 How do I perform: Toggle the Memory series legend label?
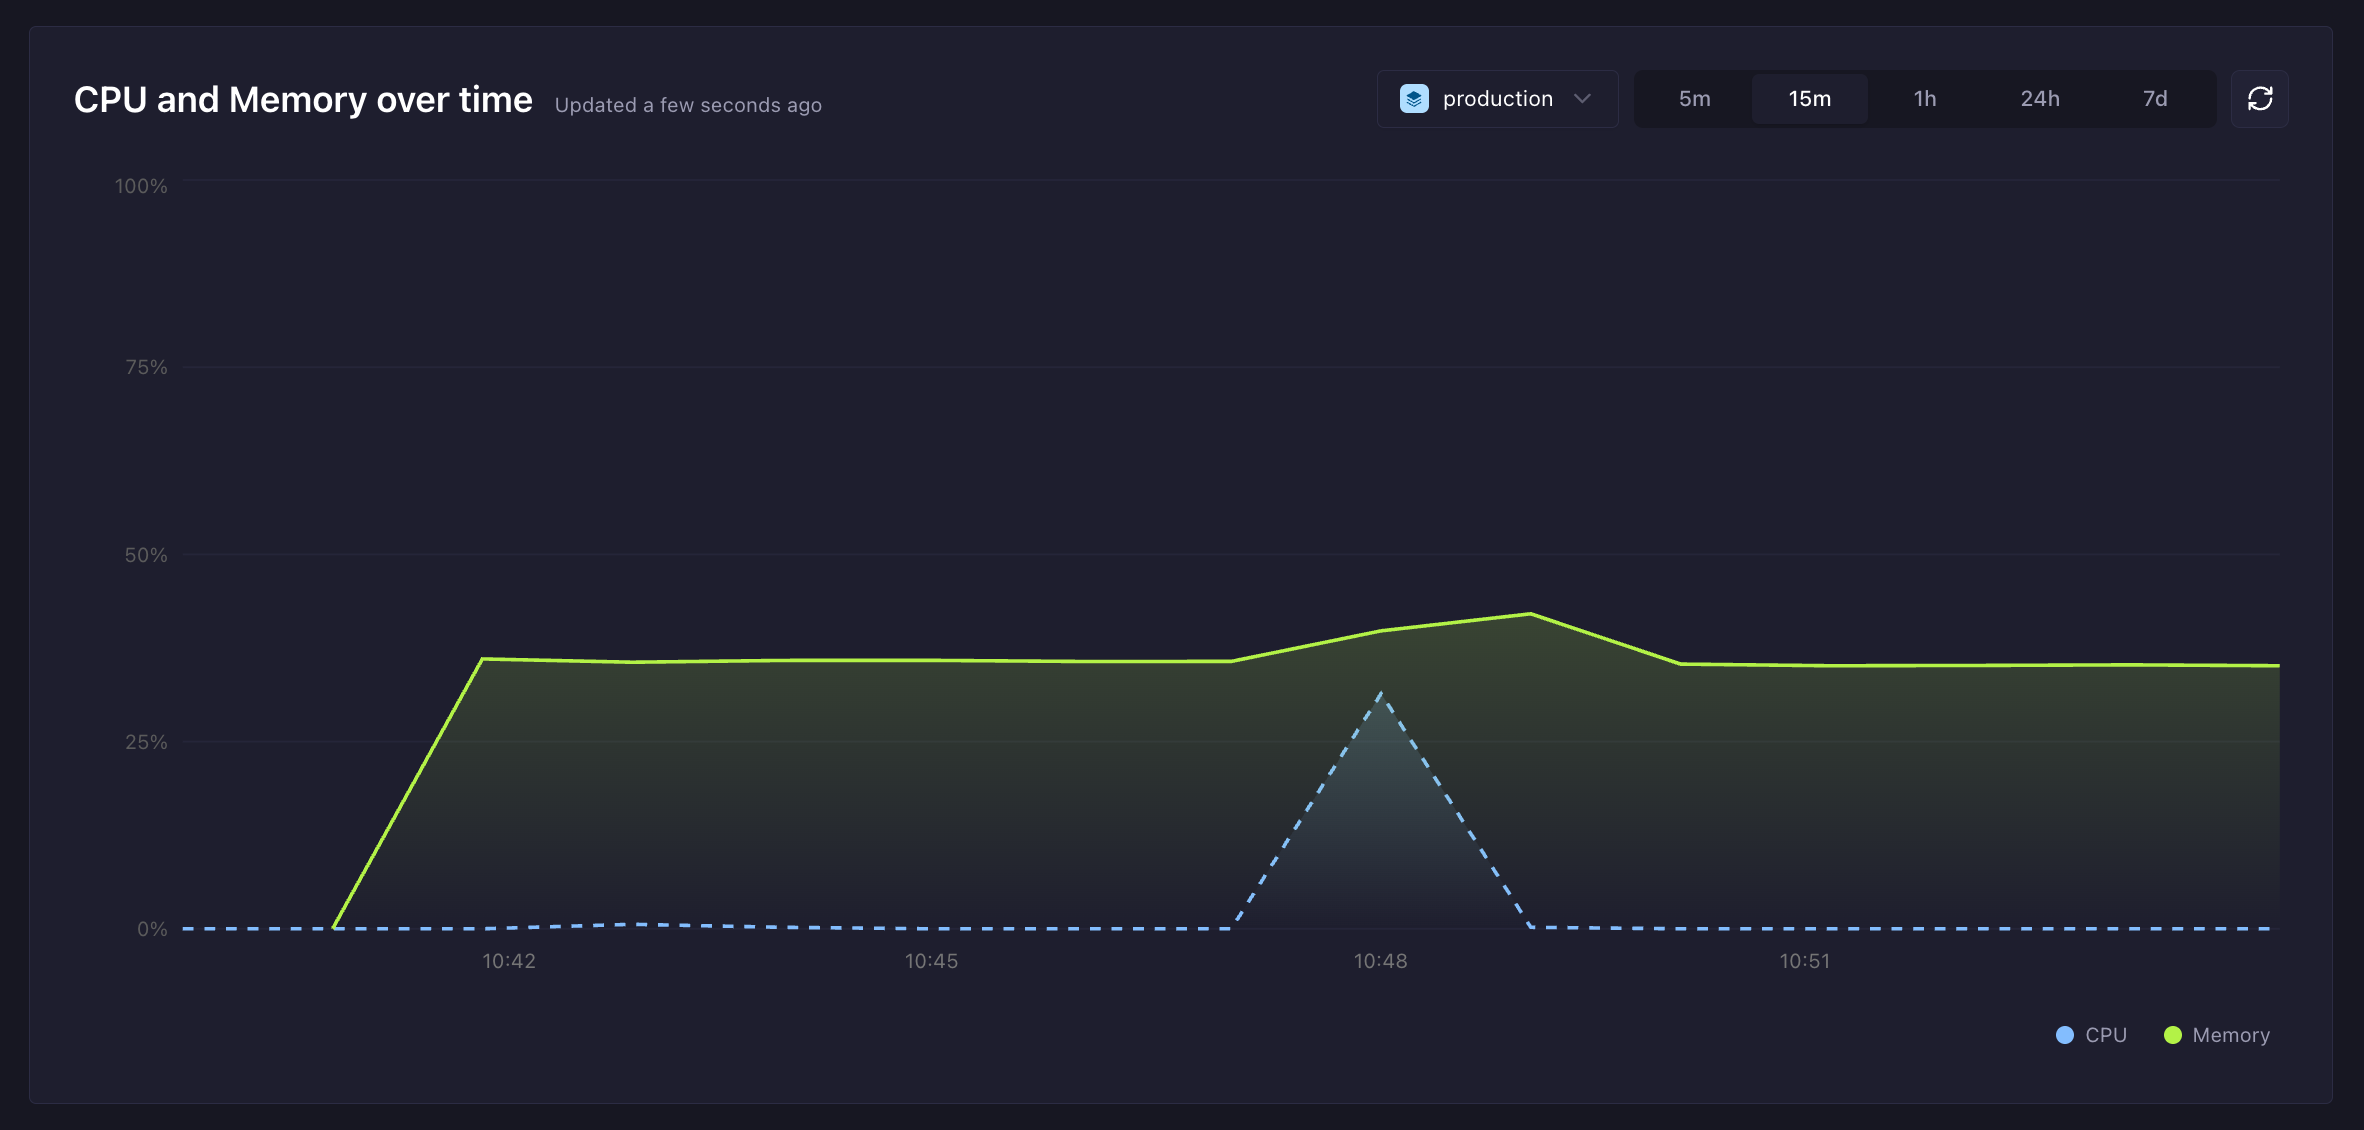tap(2231, 1035)
